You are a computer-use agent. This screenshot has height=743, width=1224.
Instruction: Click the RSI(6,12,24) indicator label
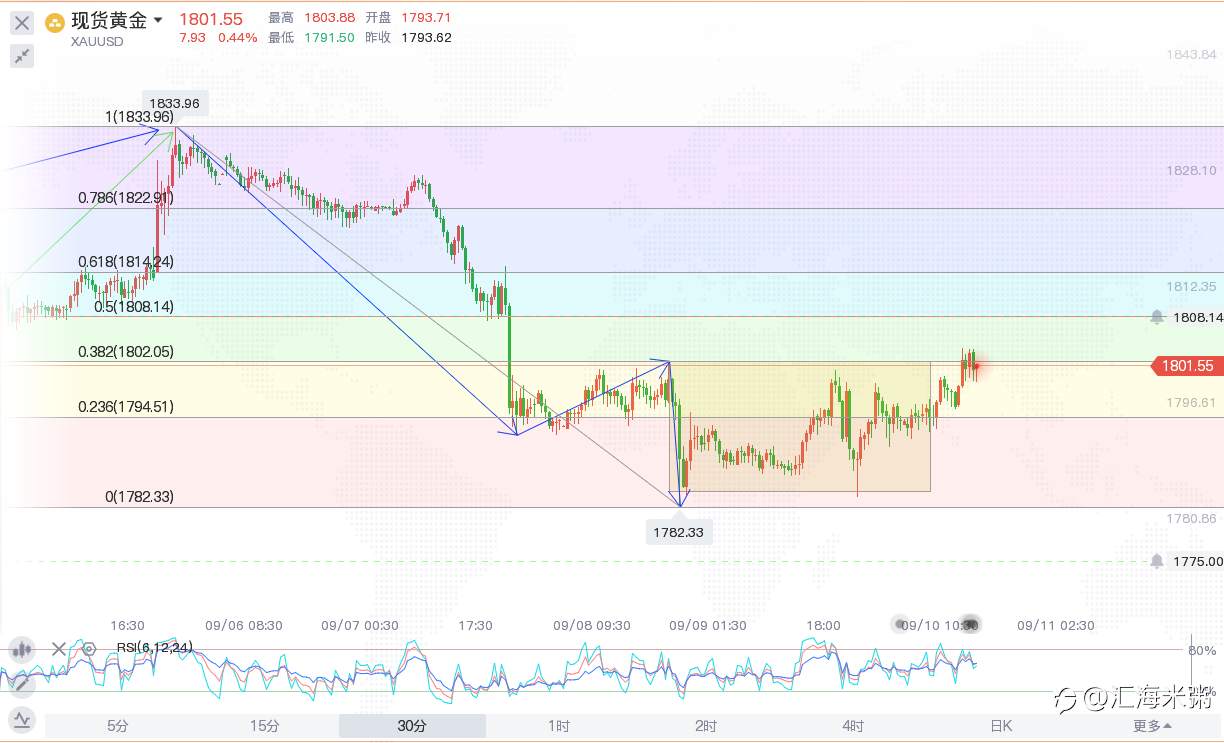153,648
